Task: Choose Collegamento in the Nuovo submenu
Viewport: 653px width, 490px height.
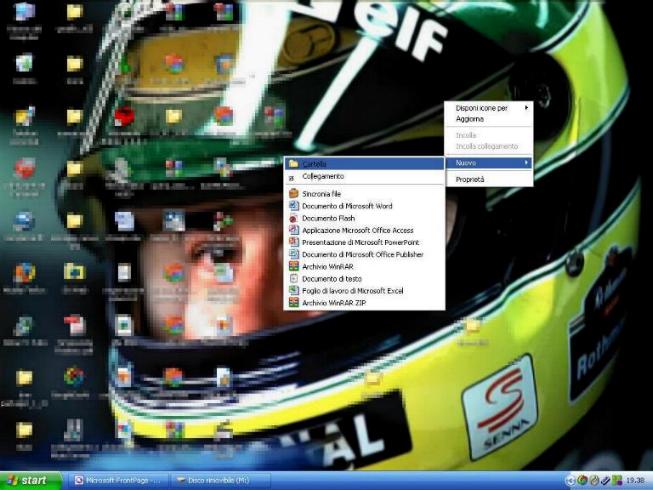Action: (x=364, y=177)
